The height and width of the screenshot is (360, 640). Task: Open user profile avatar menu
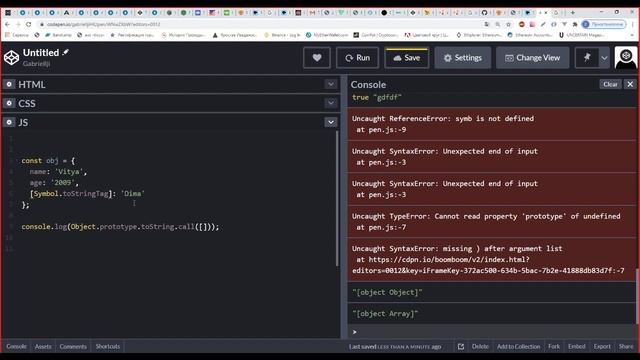pos(626,58)
